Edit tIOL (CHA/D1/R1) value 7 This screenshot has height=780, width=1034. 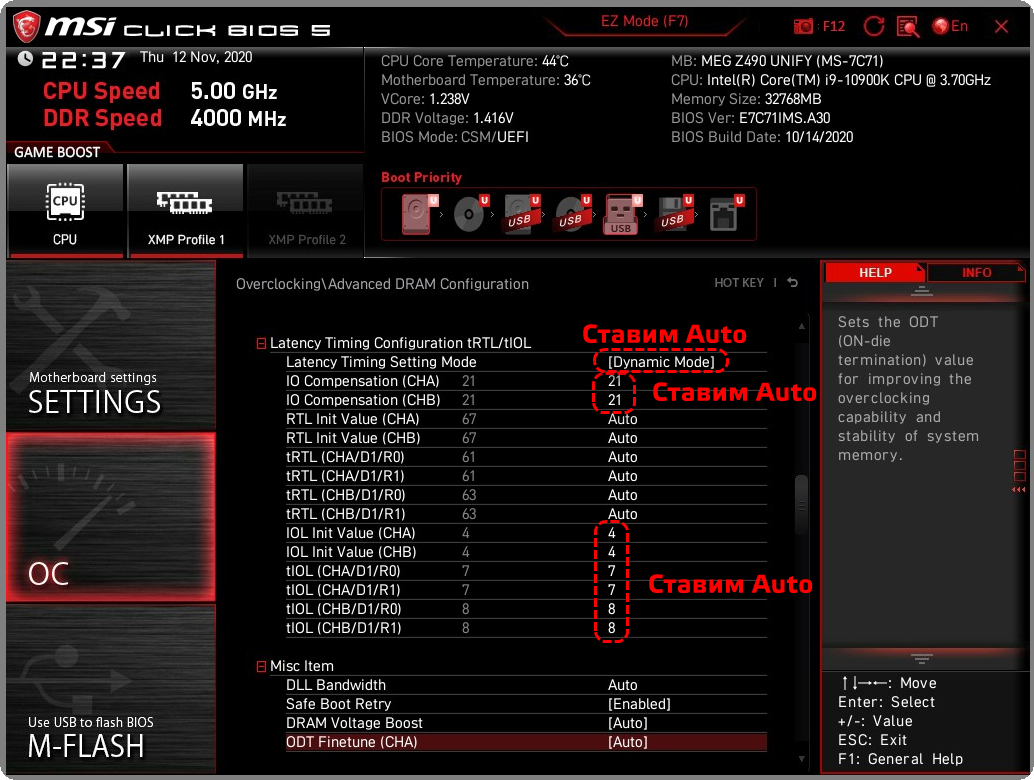612,590
